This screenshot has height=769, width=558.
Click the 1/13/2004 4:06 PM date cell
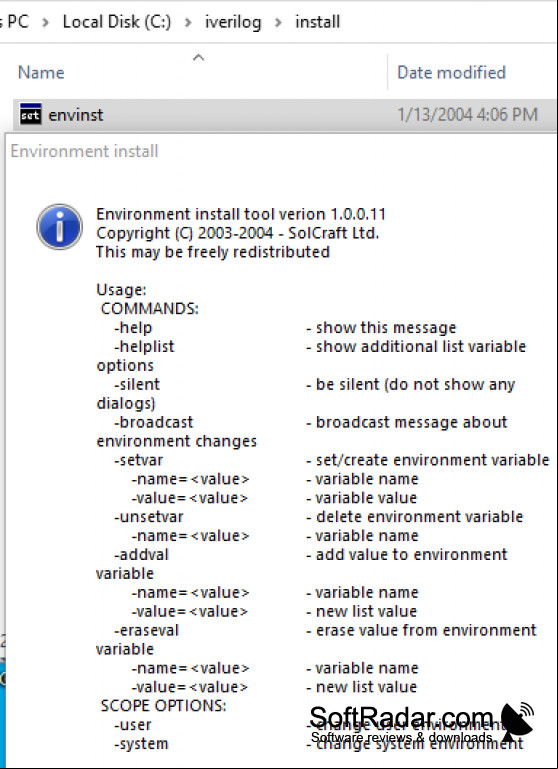467,115
